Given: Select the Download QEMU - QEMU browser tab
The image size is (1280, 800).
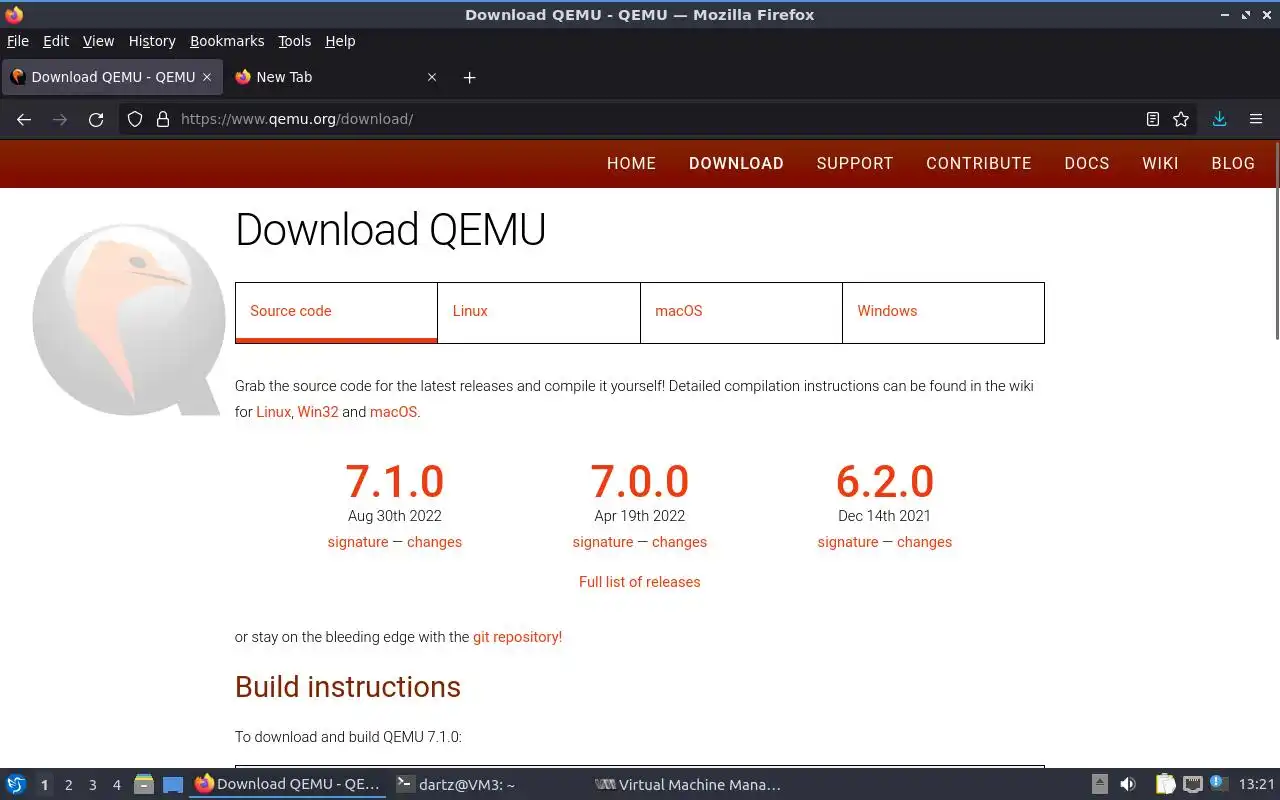Looking at the screenshot, I should (x=112, y=77).
